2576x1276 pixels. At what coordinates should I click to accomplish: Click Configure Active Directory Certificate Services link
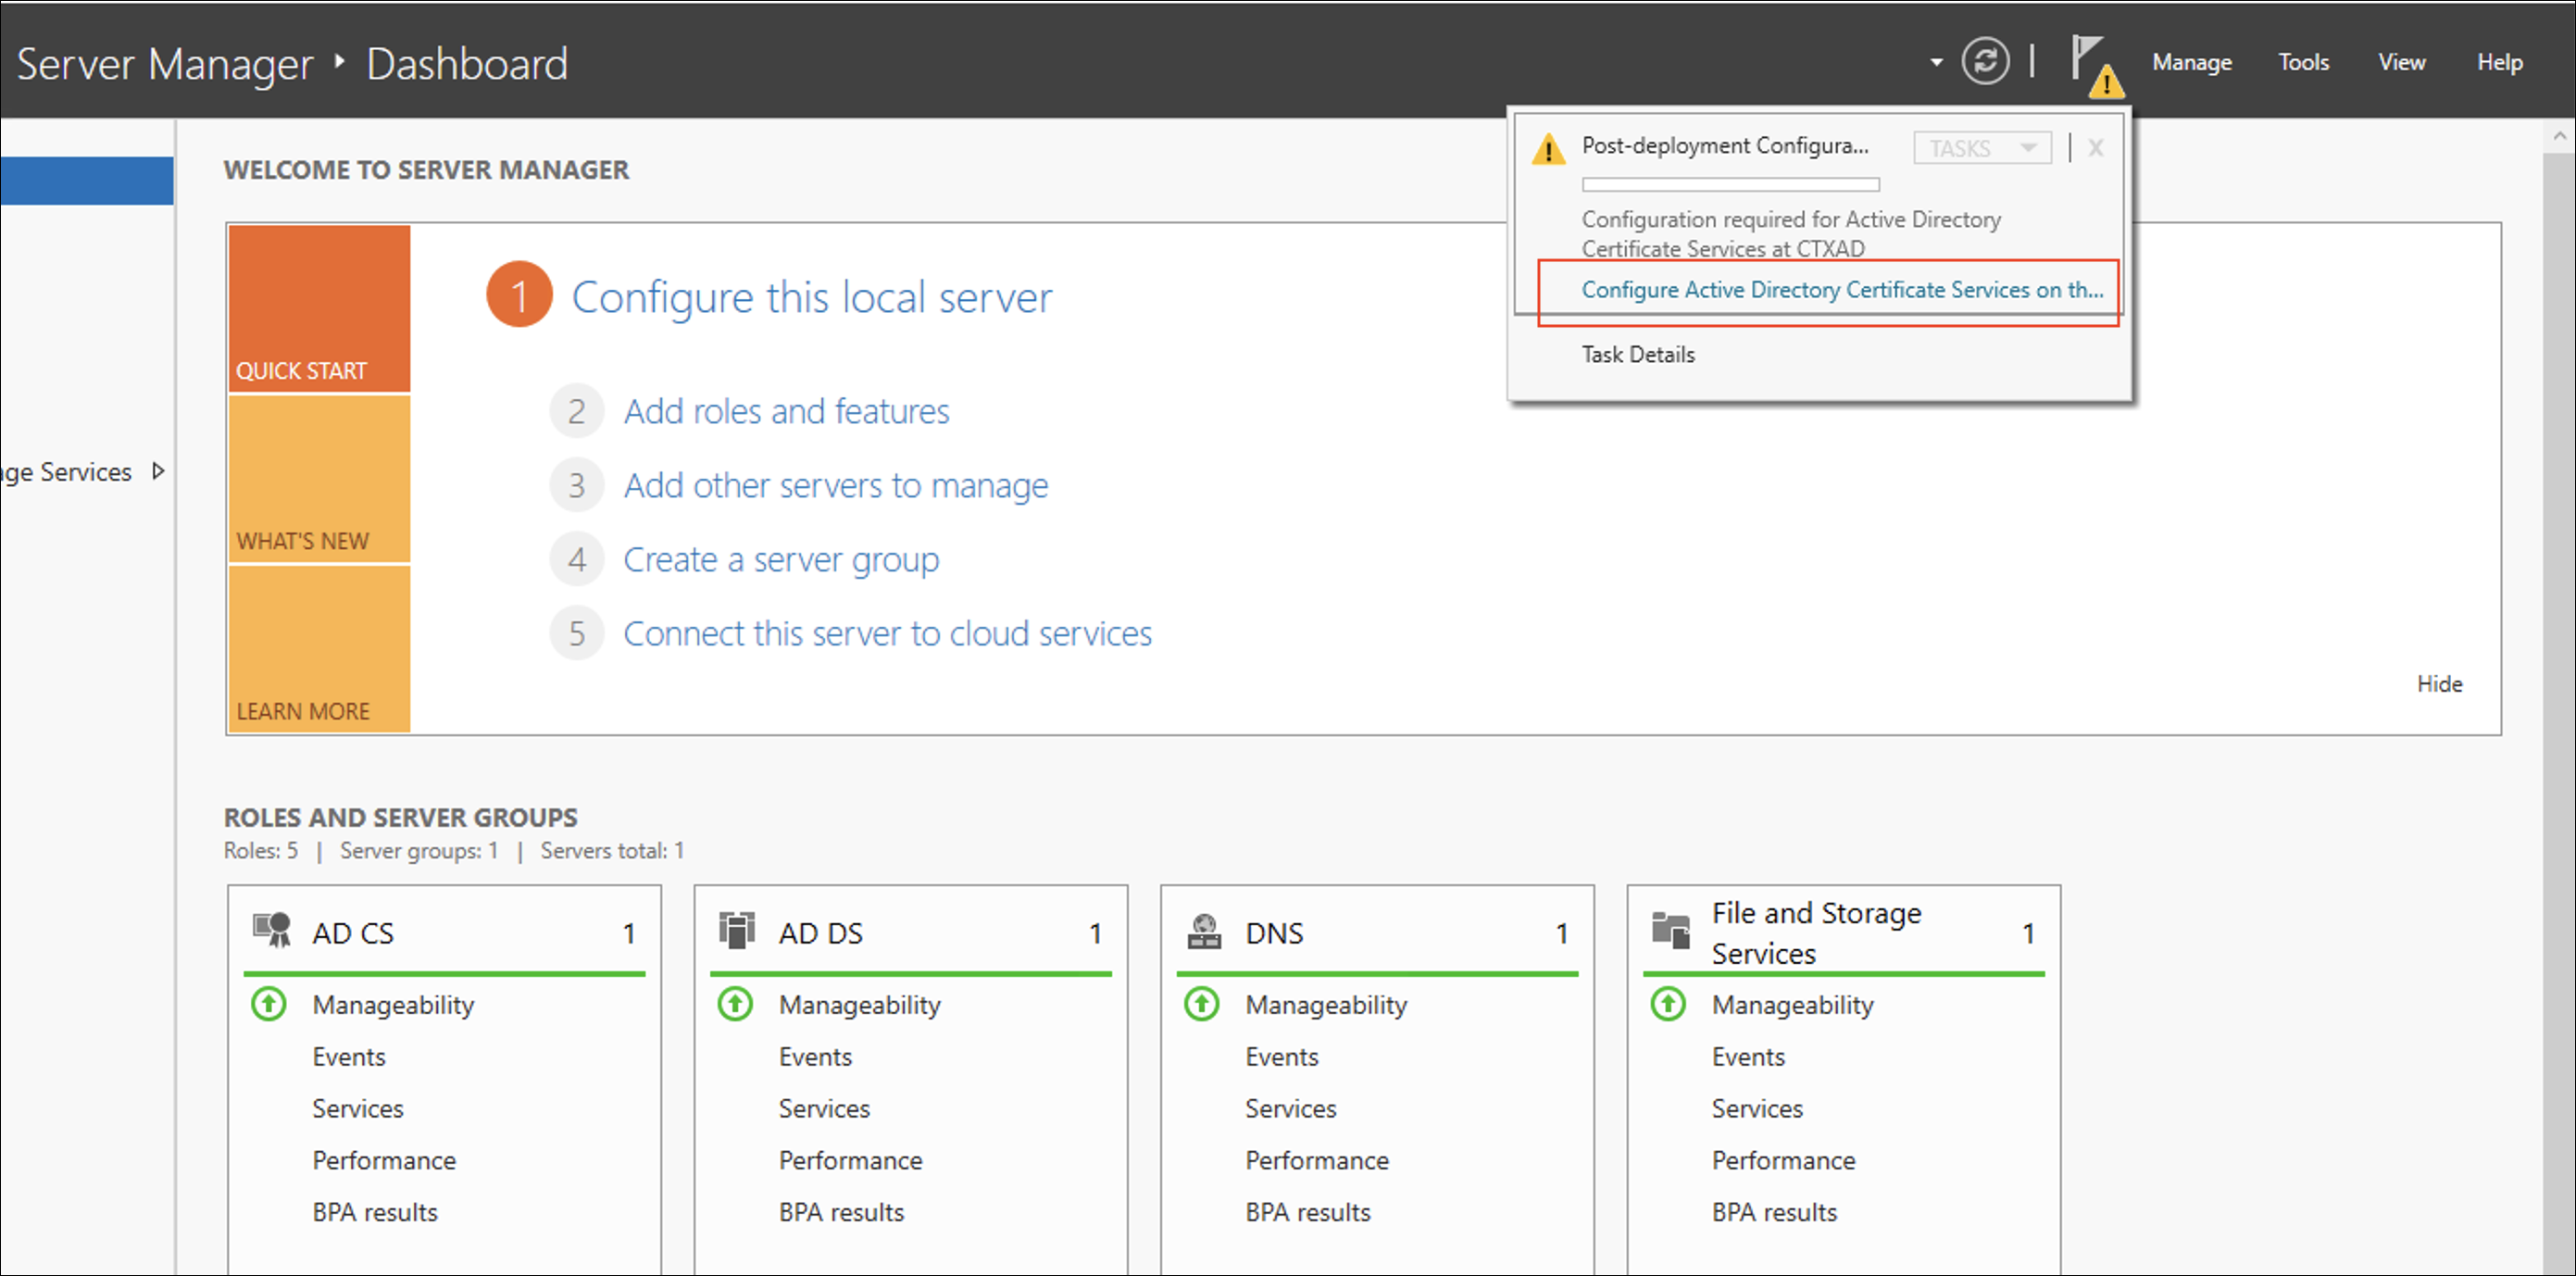point(1840,290)
